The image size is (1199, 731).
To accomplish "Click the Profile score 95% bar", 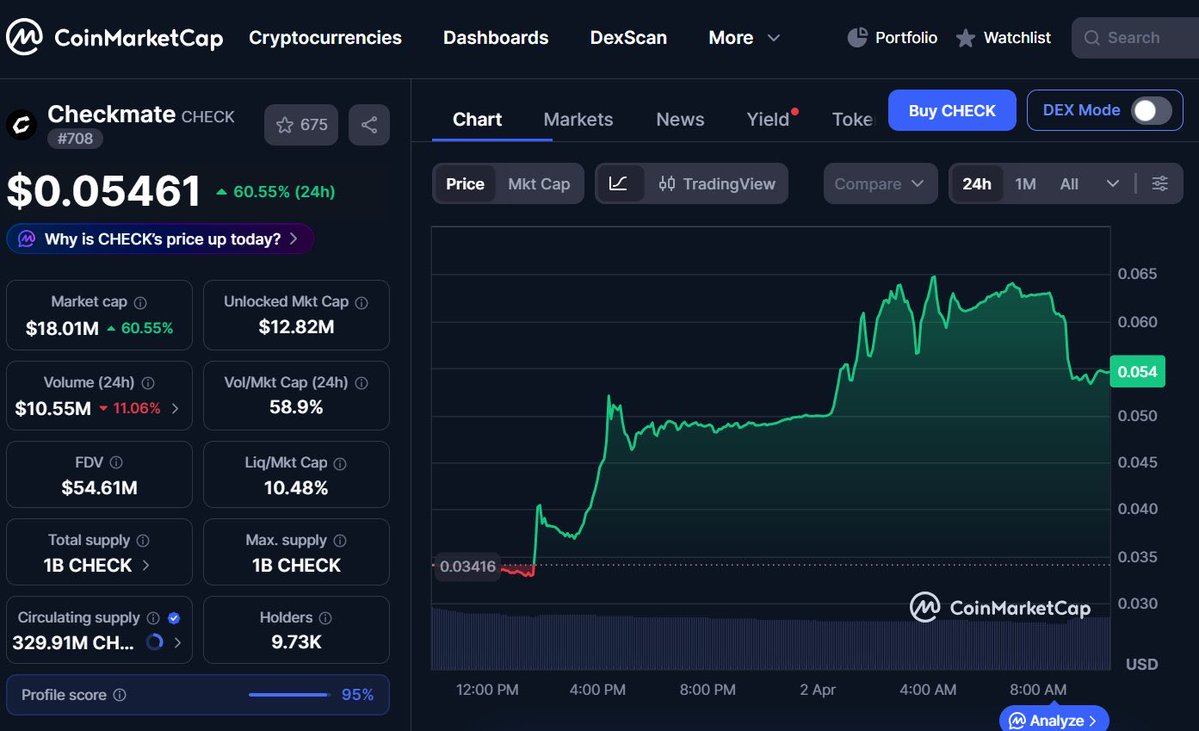I will pos(289,695).
